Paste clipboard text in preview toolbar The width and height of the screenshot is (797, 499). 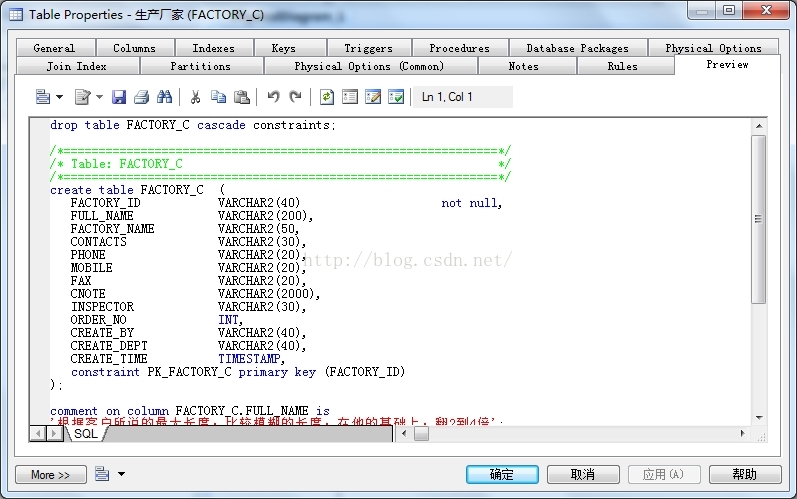[x=241, y=97]
